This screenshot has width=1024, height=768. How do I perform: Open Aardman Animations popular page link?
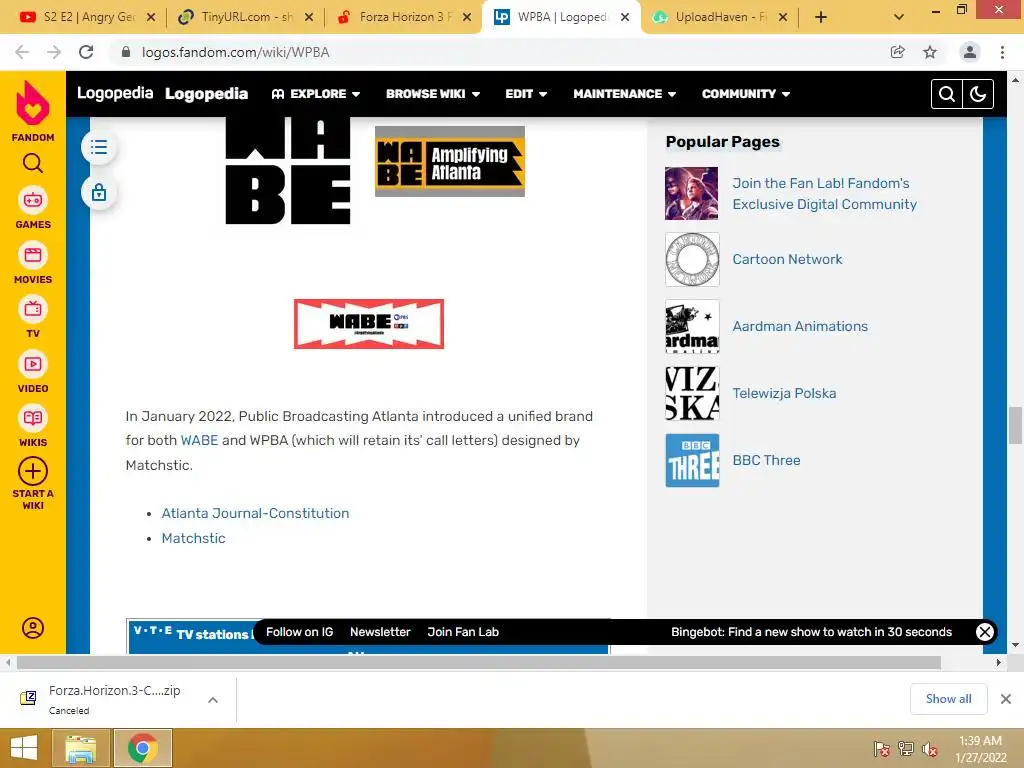tap(800, 326)
